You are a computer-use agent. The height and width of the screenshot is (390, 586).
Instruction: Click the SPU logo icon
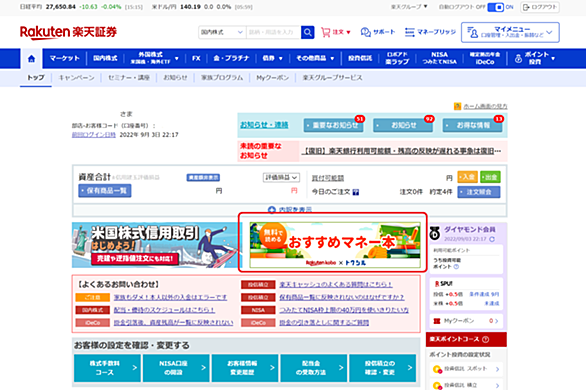(x=444, y=284)
